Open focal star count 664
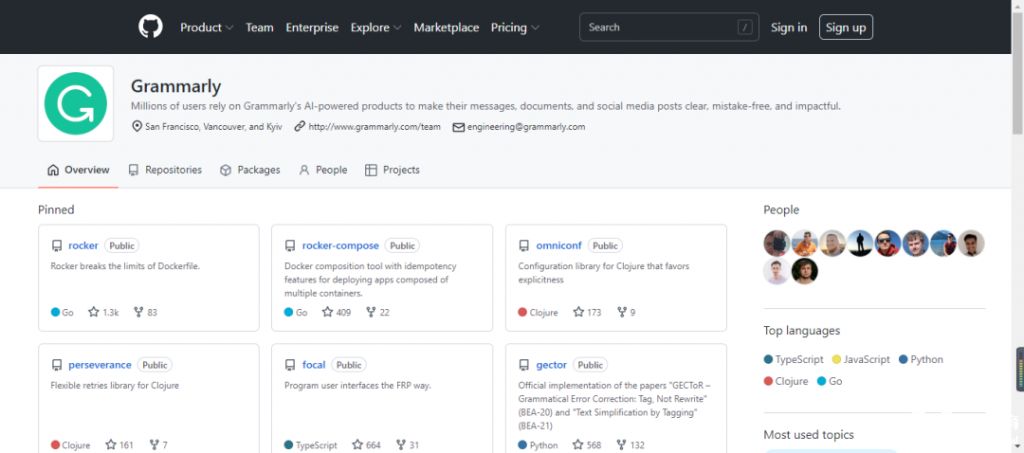Image resolution: width=1024 pixels, height=453 pixels. pos(366,445)
